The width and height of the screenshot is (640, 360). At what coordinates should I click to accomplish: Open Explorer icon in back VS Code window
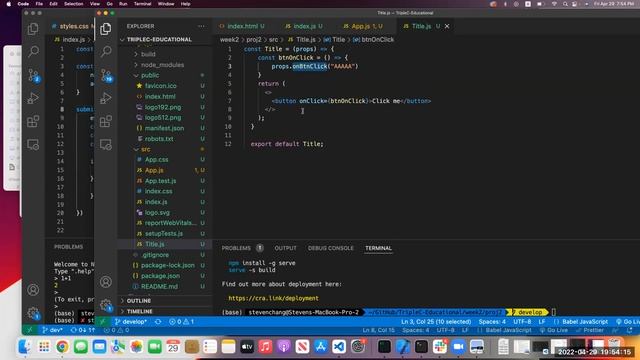33,29
